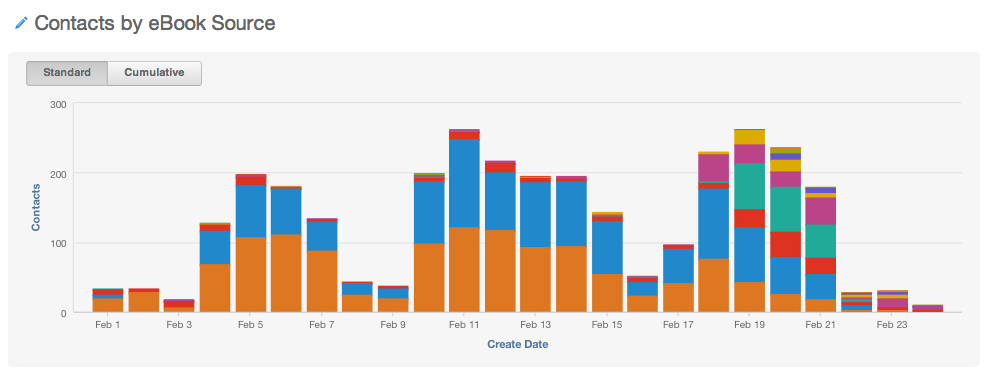Select the Feb 9 bar

tap(393, 299)
